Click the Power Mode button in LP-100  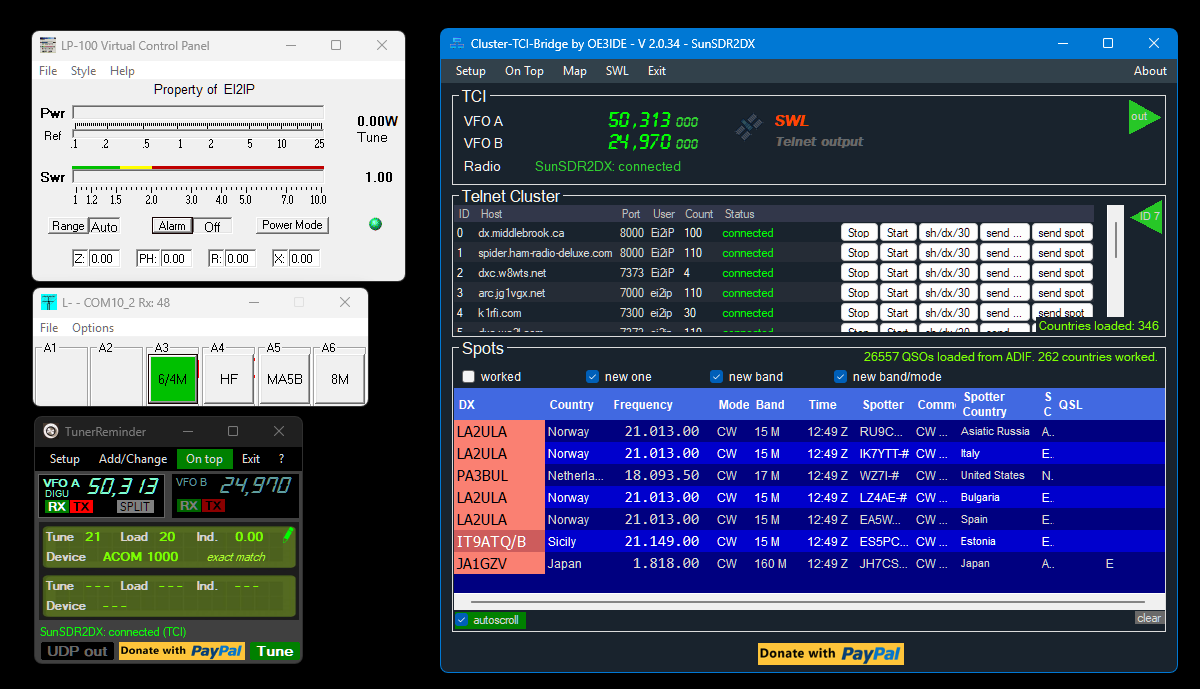[292, 226]
